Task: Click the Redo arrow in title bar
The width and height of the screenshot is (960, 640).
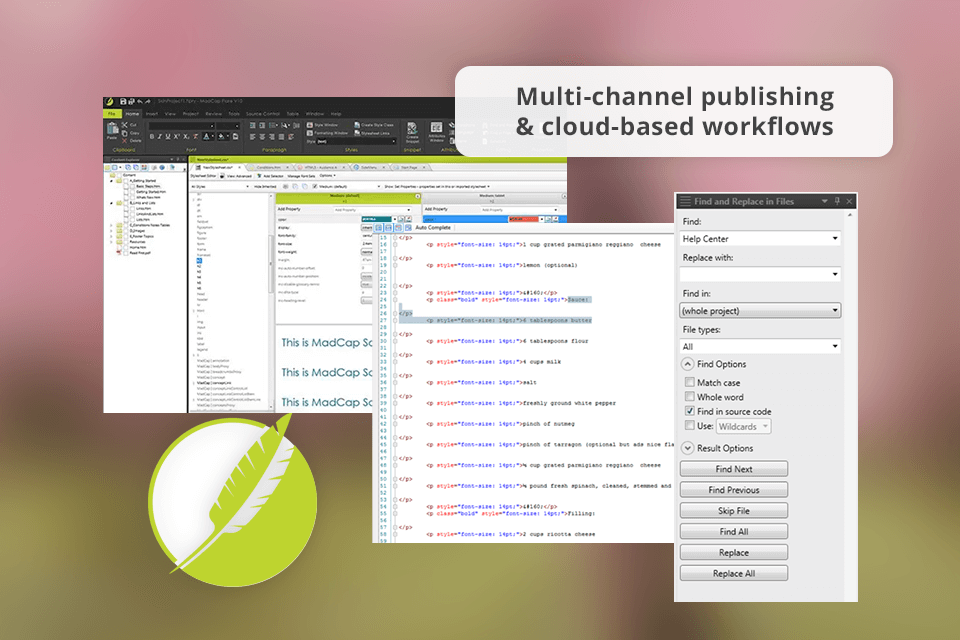Action: (148, 101)
